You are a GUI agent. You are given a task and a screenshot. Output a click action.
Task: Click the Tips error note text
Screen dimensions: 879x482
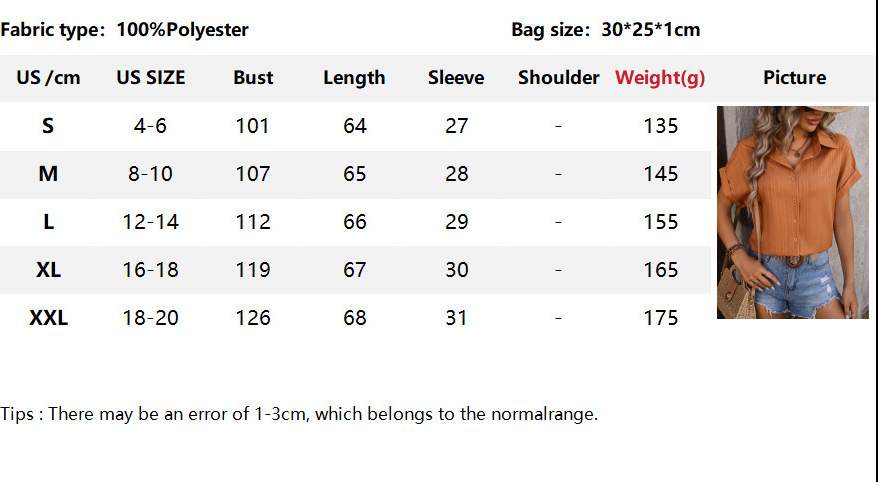pos(299,414)
